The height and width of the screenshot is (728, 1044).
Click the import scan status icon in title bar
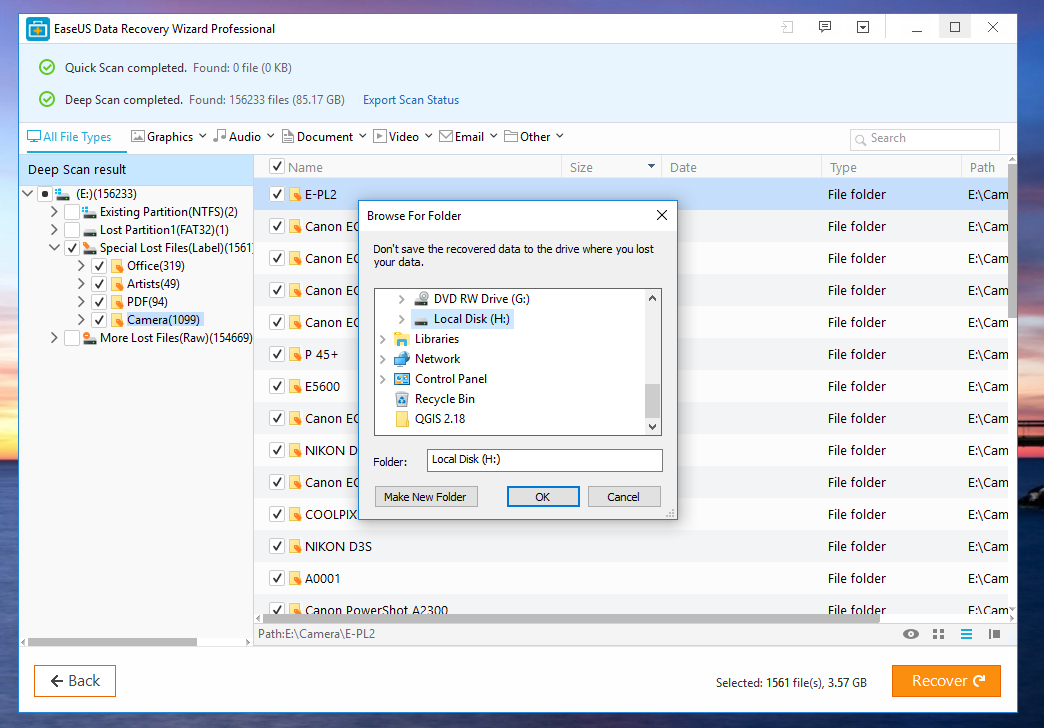(x=787, y=27)
